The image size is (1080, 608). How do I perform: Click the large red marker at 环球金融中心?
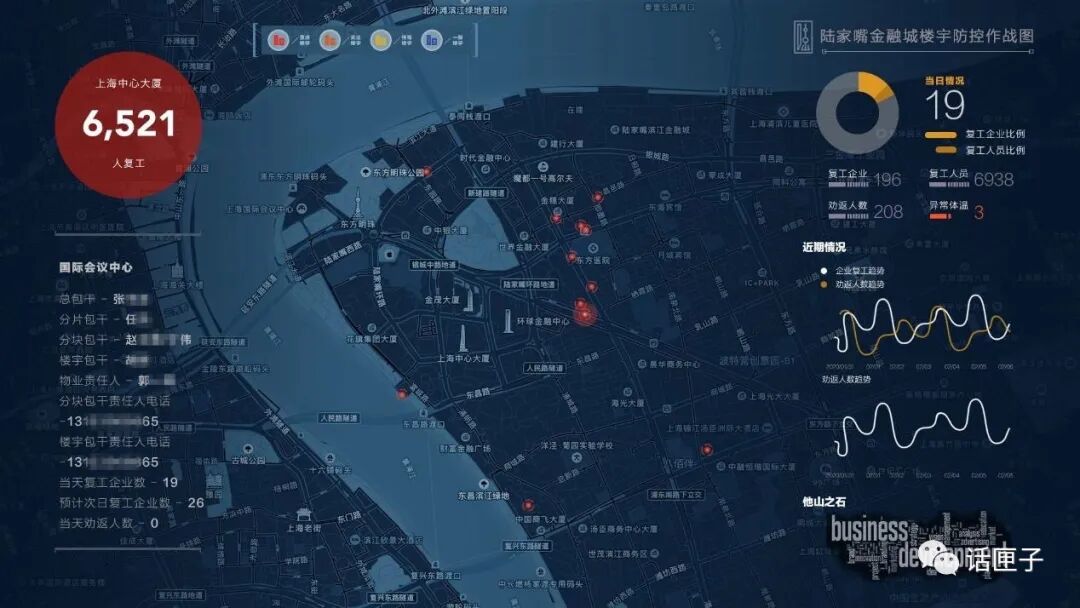[585, 313]
